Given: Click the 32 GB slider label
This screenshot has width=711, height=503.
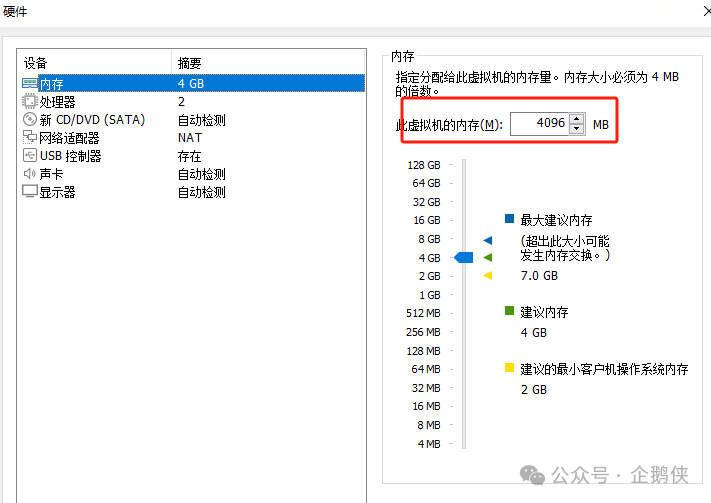Looking at the screenshot, I should pos(426,202).
